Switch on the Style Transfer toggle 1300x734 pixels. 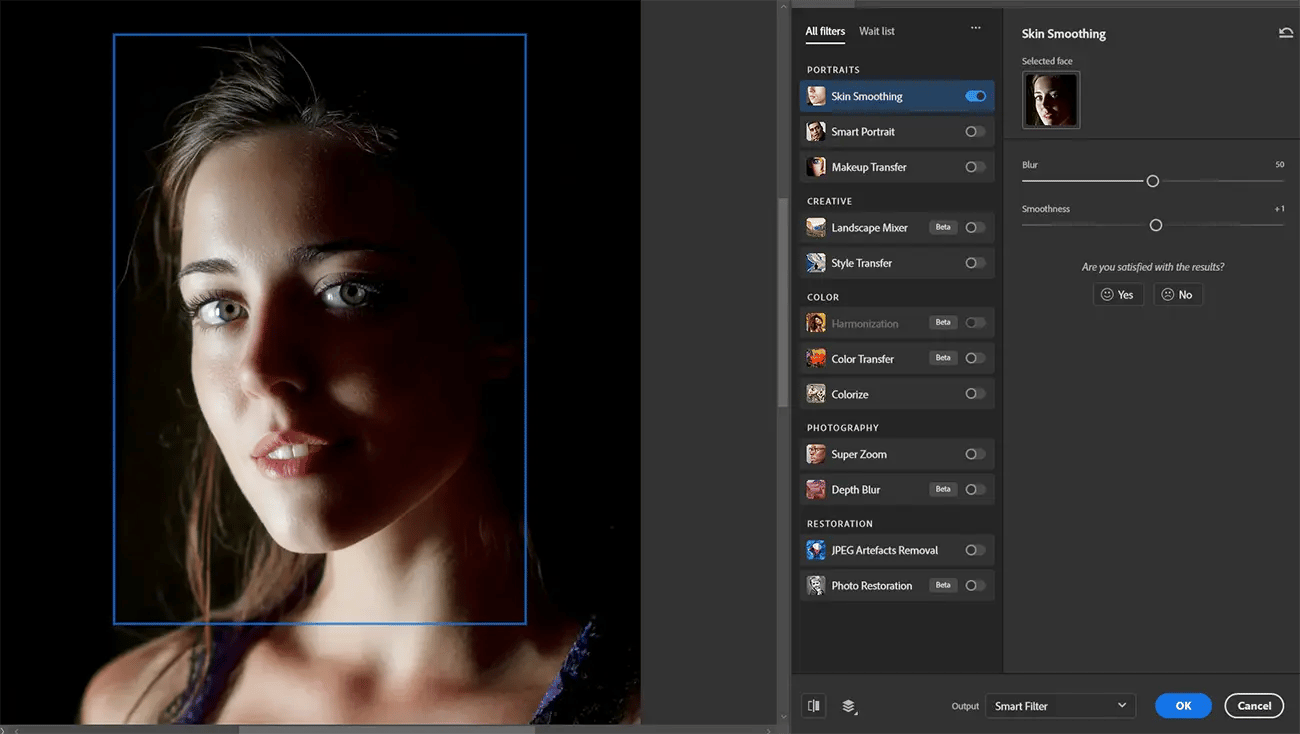(x=975, y=263)
